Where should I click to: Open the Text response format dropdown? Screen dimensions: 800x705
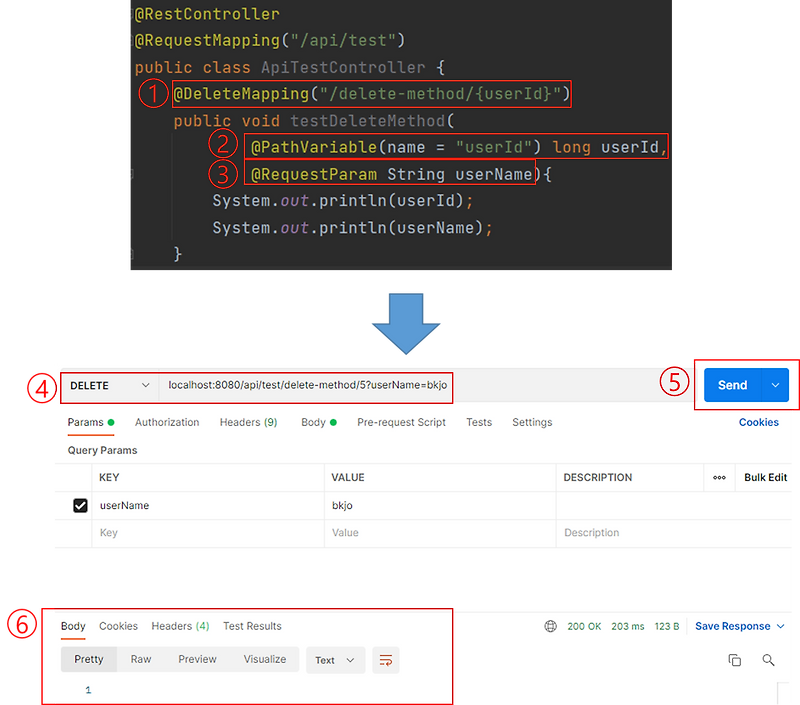334,660
